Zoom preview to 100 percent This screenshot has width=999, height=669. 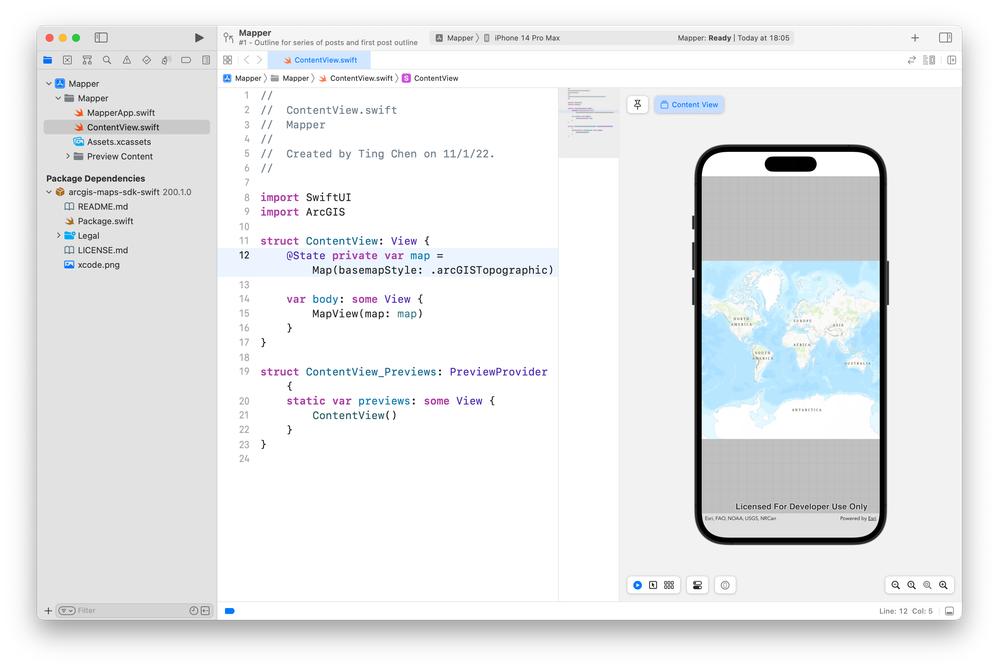point(912,585)
